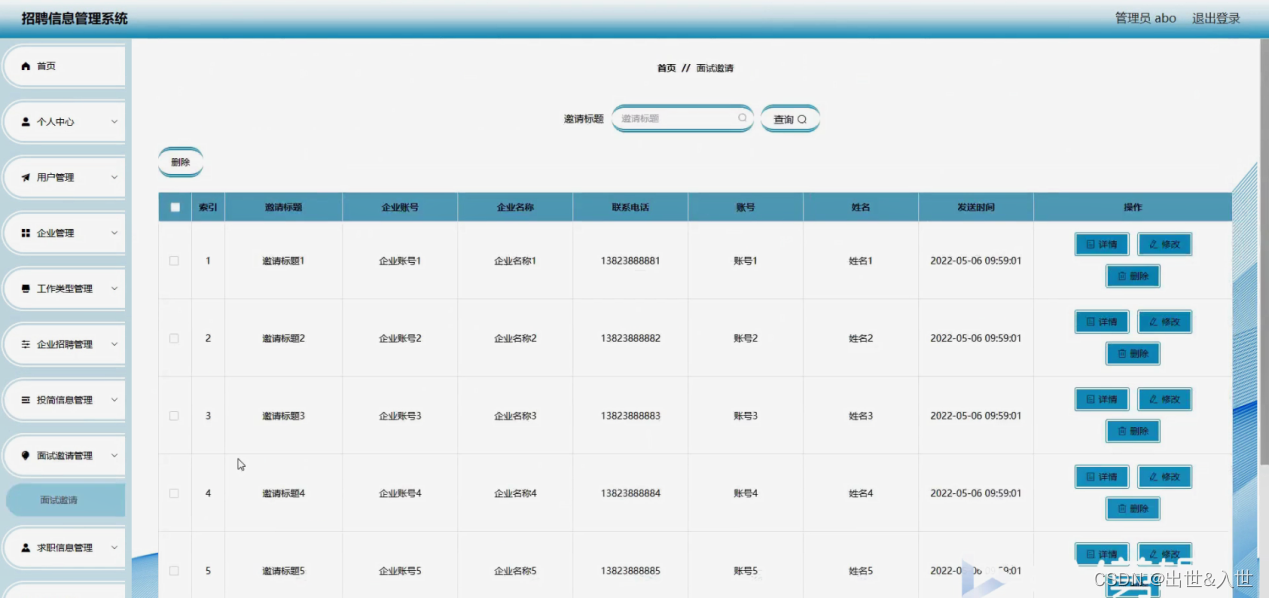Image resolution: width=1269 pixels, height=598 pixels.
Task: Click the phone number 13823888881
Action: tap(630, 261)
